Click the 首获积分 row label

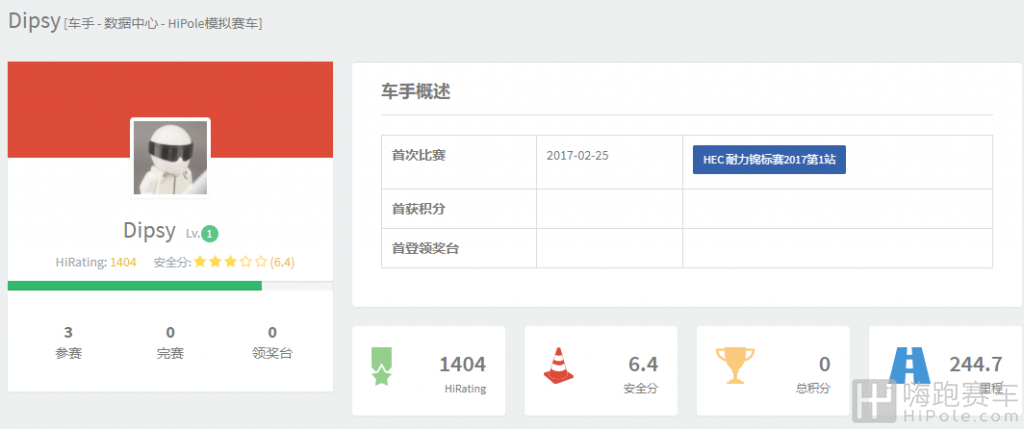pyautogui.click(x=419, y=209)
